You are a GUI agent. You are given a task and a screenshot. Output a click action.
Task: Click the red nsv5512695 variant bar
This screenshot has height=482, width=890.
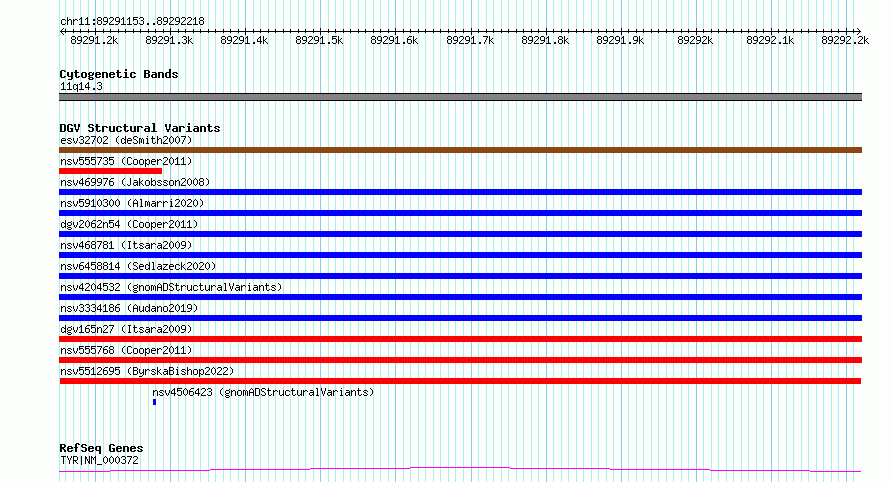[x=460, y=381]
